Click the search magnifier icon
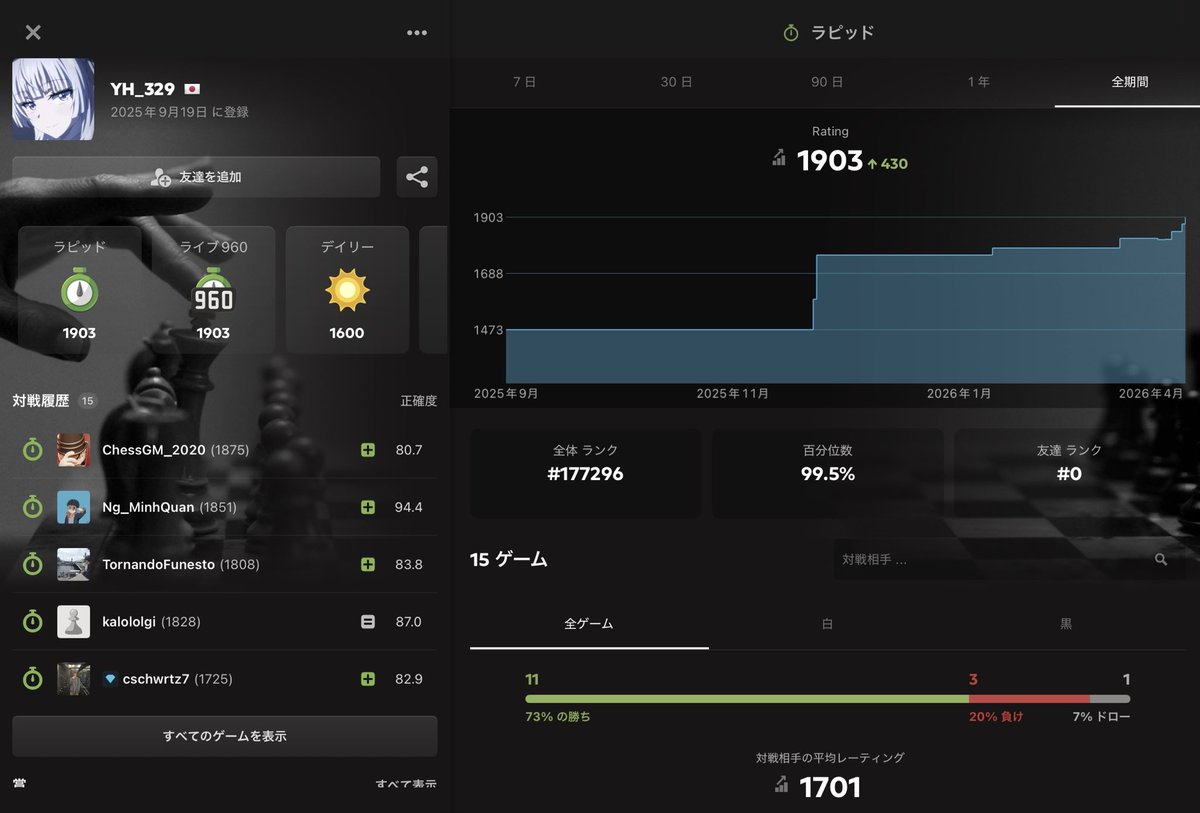Viewport: 1200px width, 813px height. coord(1161,560)
